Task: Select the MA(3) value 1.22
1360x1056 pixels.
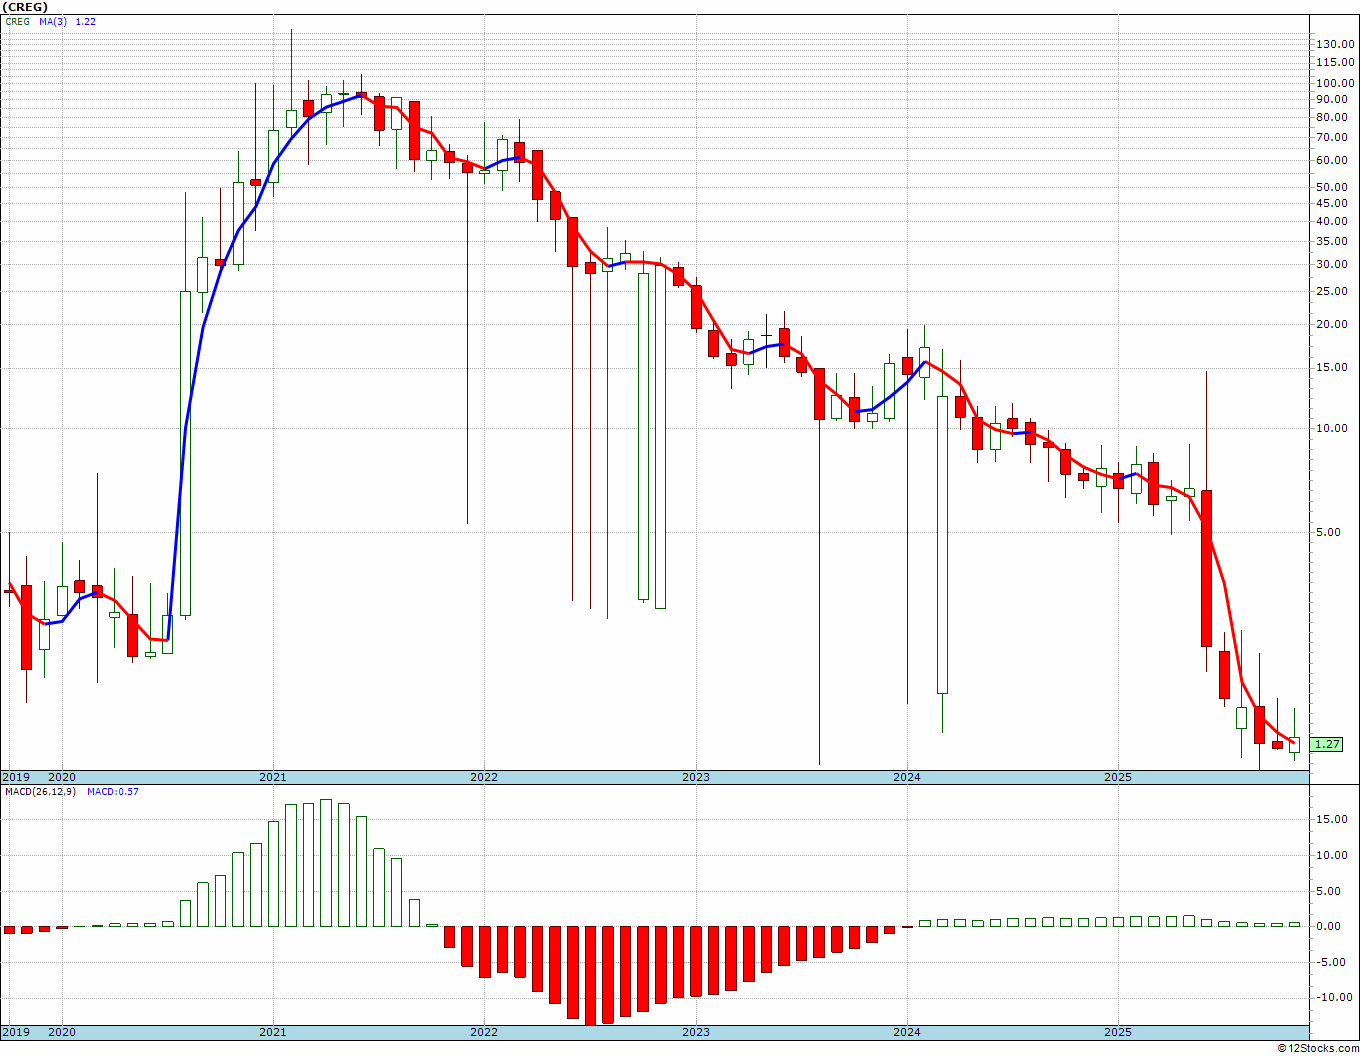Action: click(86, 21)
